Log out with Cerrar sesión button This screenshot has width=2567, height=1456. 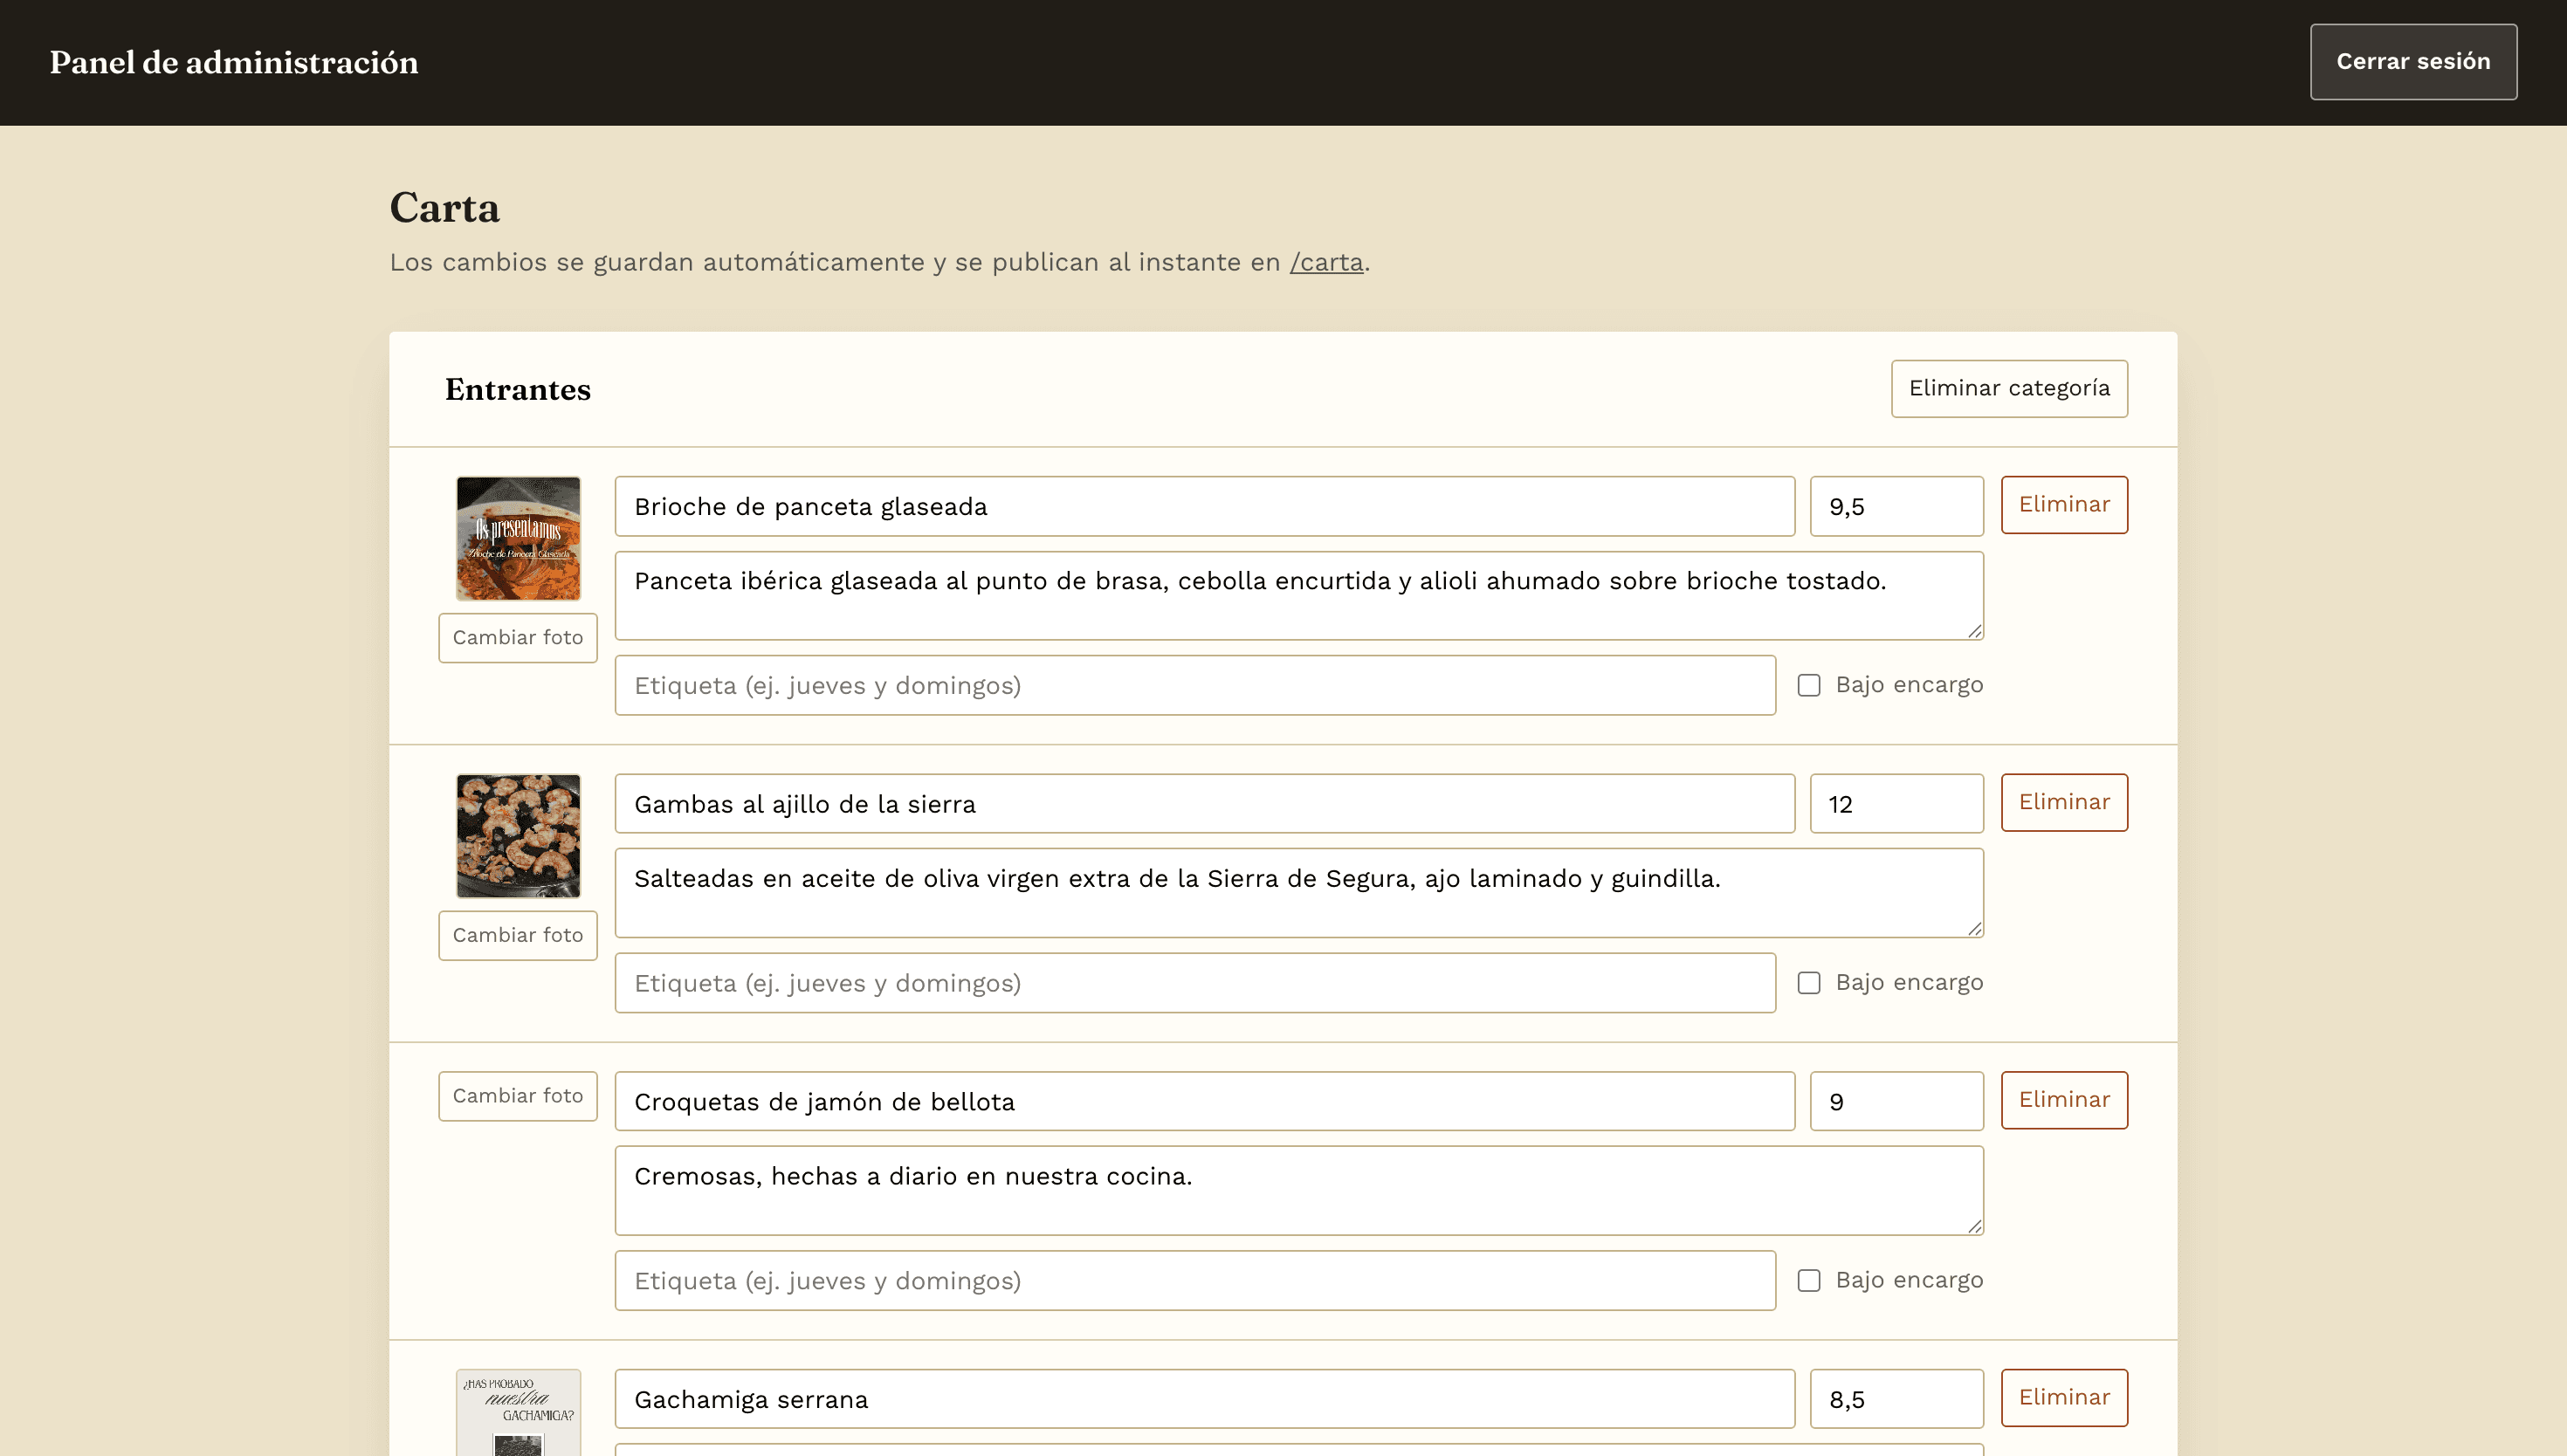tap(2413, 62)
